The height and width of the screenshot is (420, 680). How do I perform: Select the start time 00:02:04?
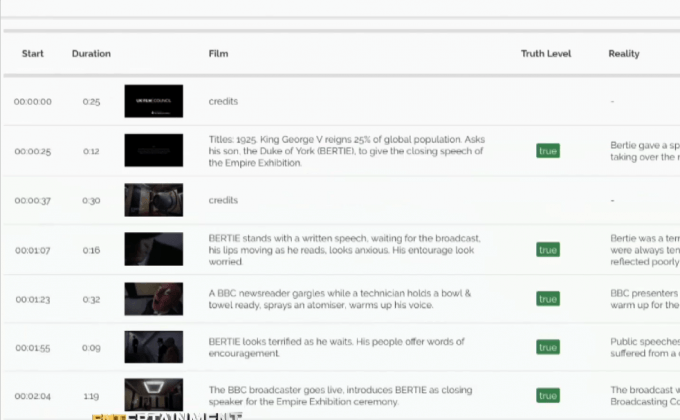pyautogui.click(x=33, y=396)
